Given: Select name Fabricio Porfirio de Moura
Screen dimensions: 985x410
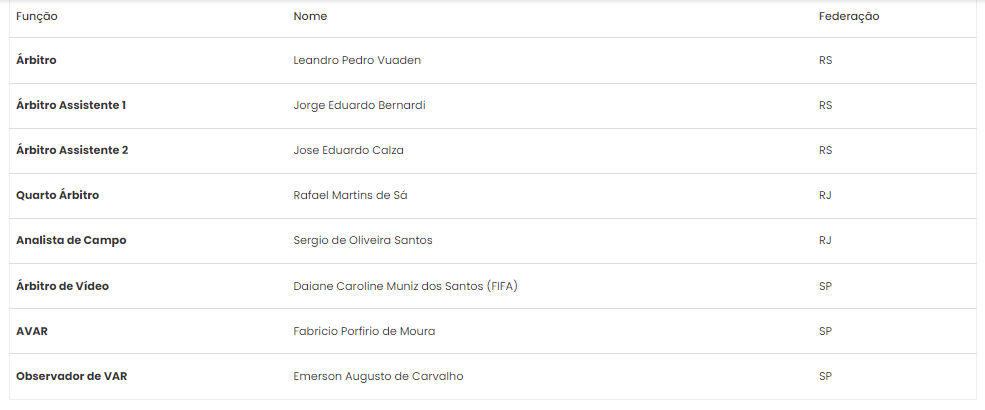Looking at the screenshot, I should tap(364, 331).
